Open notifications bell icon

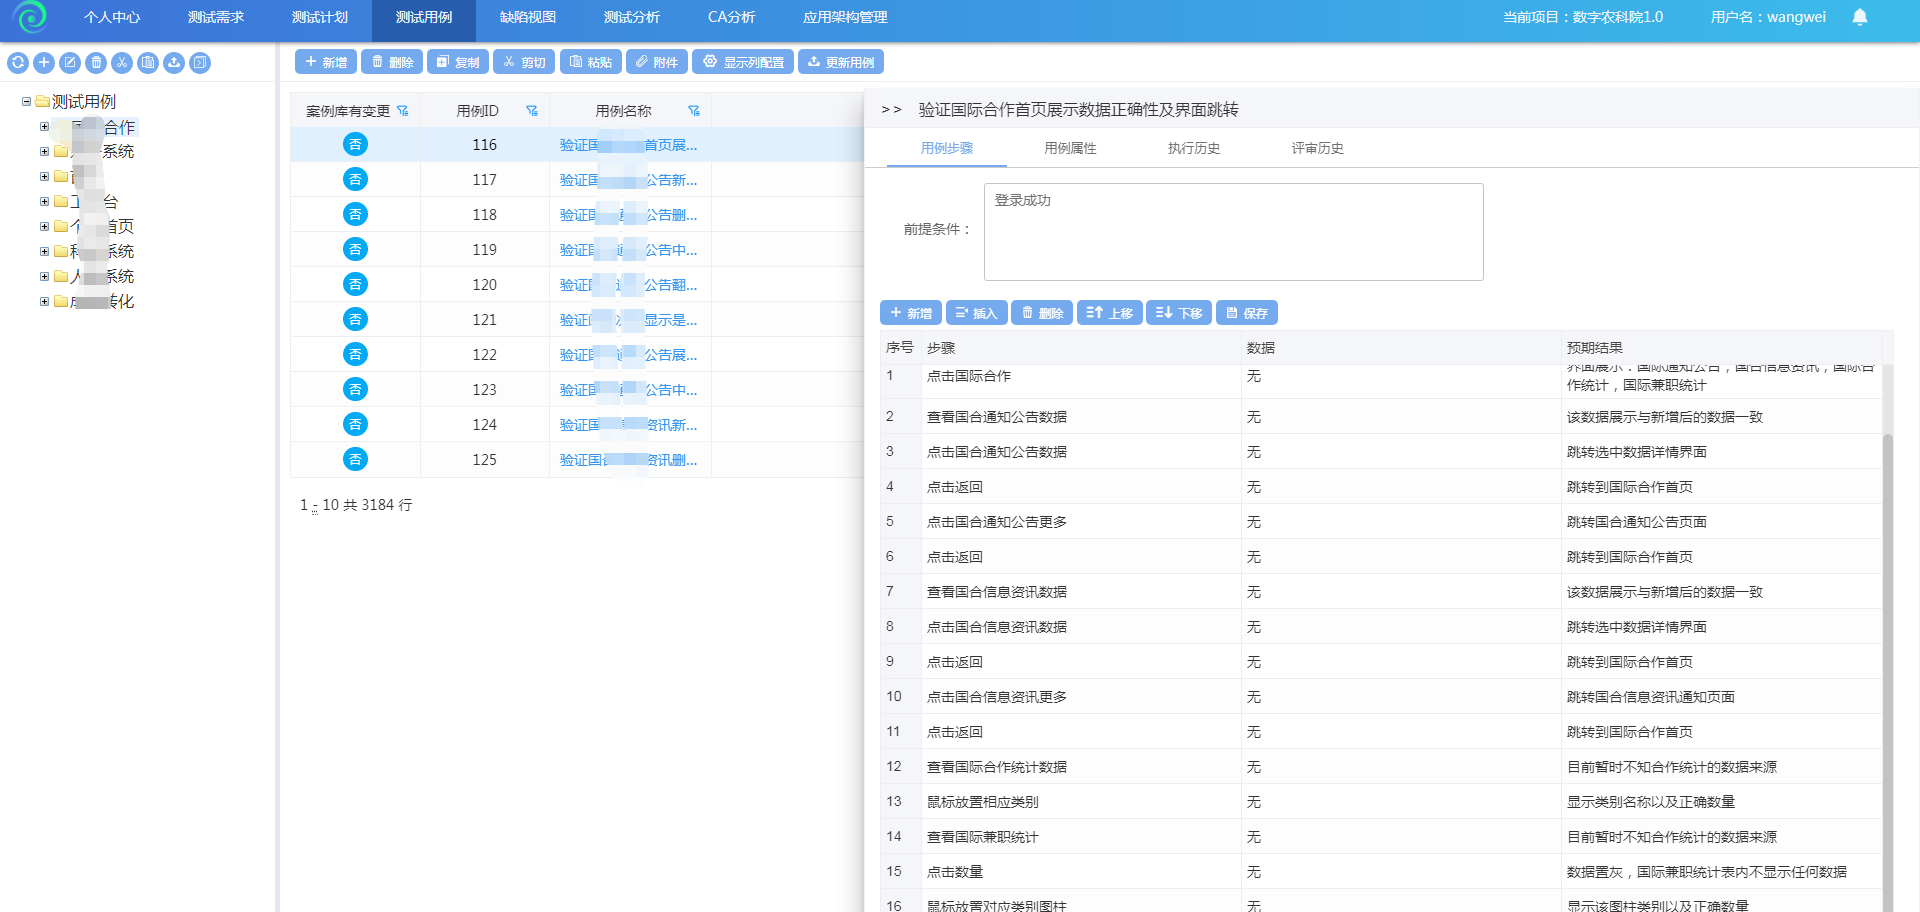[x=1860, y=17]
